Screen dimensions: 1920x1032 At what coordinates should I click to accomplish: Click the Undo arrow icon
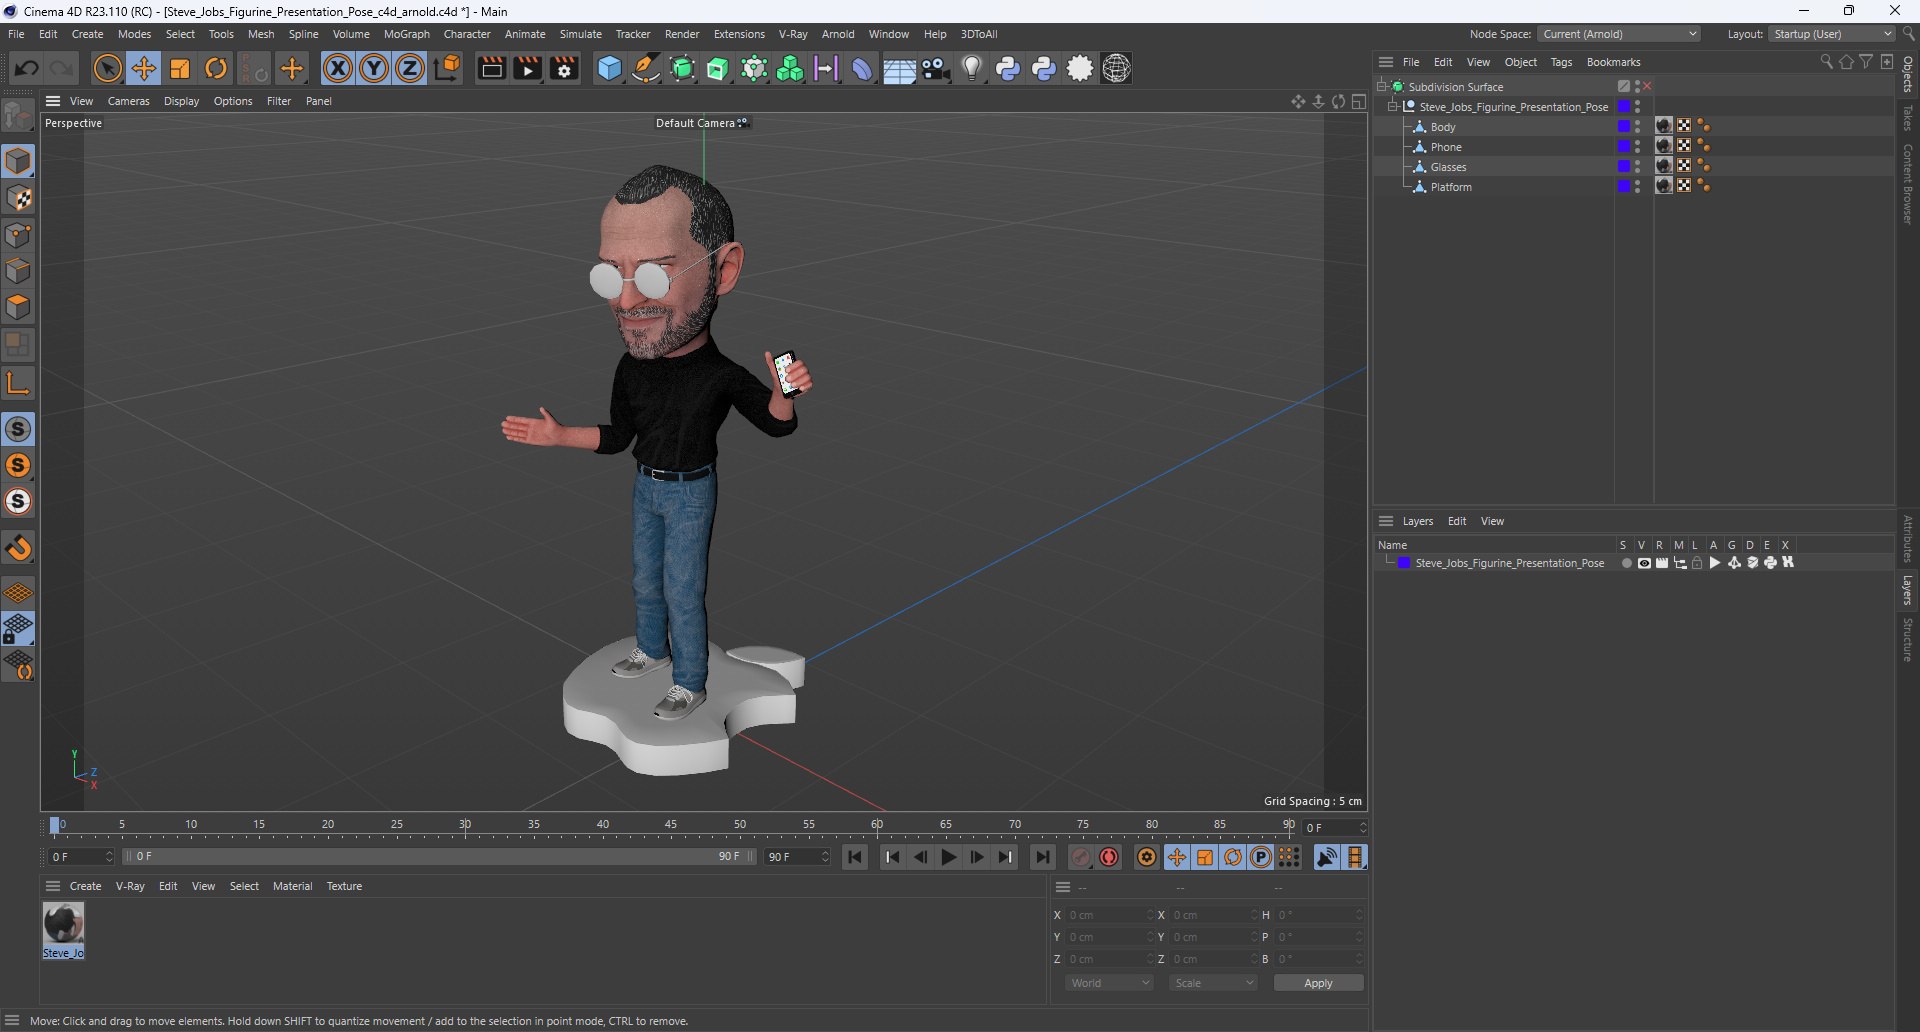[x=27, y=68]
